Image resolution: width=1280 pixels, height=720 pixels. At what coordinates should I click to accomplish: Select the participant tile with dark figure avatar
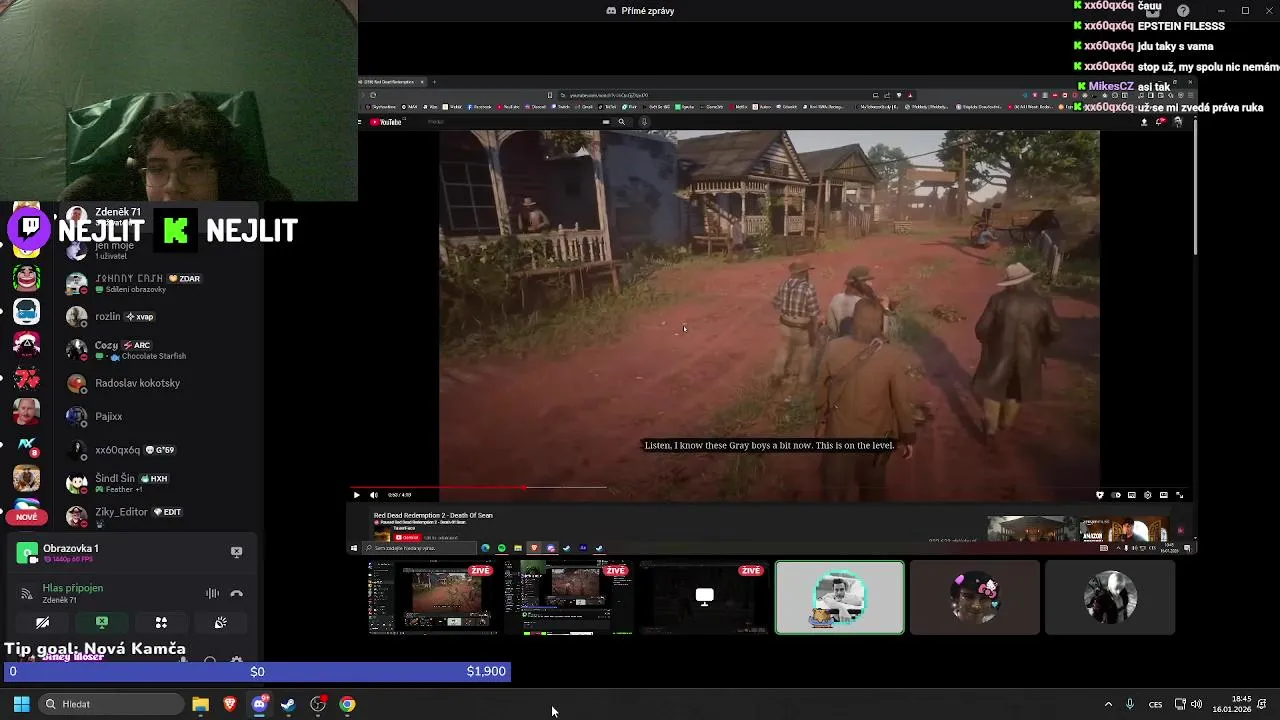(x=1110, y=598)
